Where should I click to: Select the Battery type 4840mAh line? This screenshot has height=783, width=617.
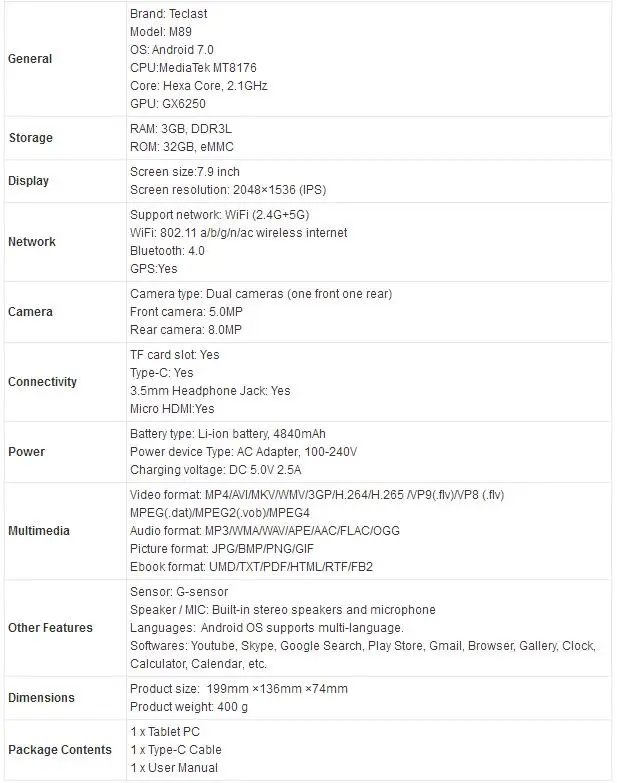(x=228, y=434)
